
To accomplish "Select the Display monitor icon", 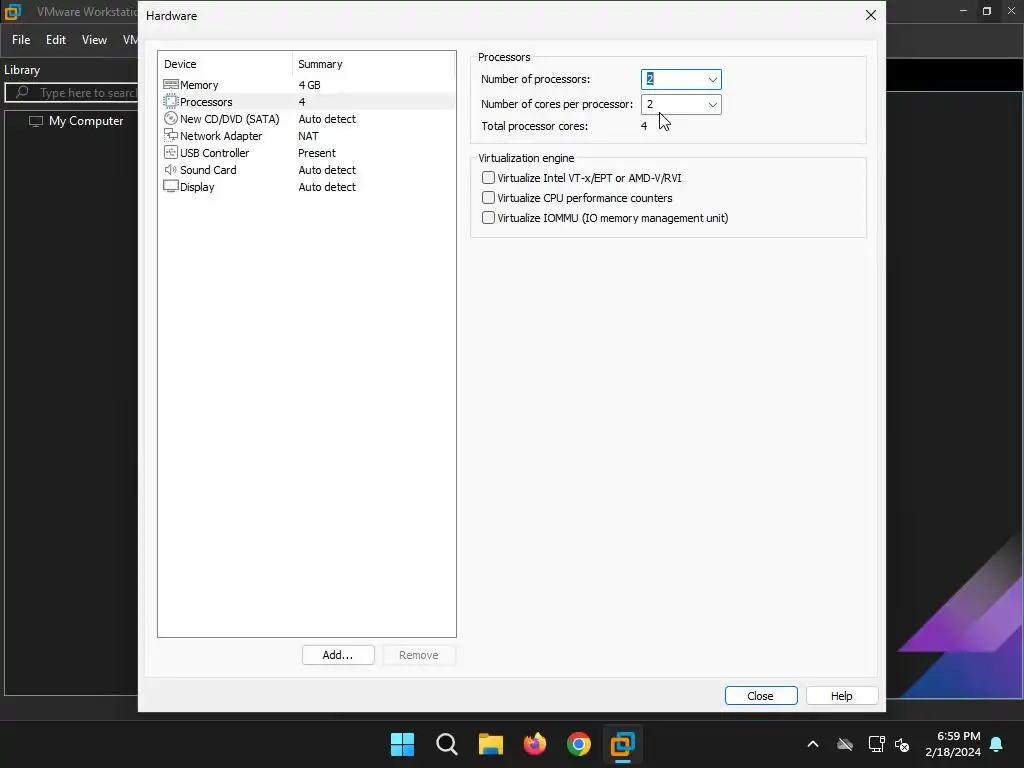I will point(170,186).
